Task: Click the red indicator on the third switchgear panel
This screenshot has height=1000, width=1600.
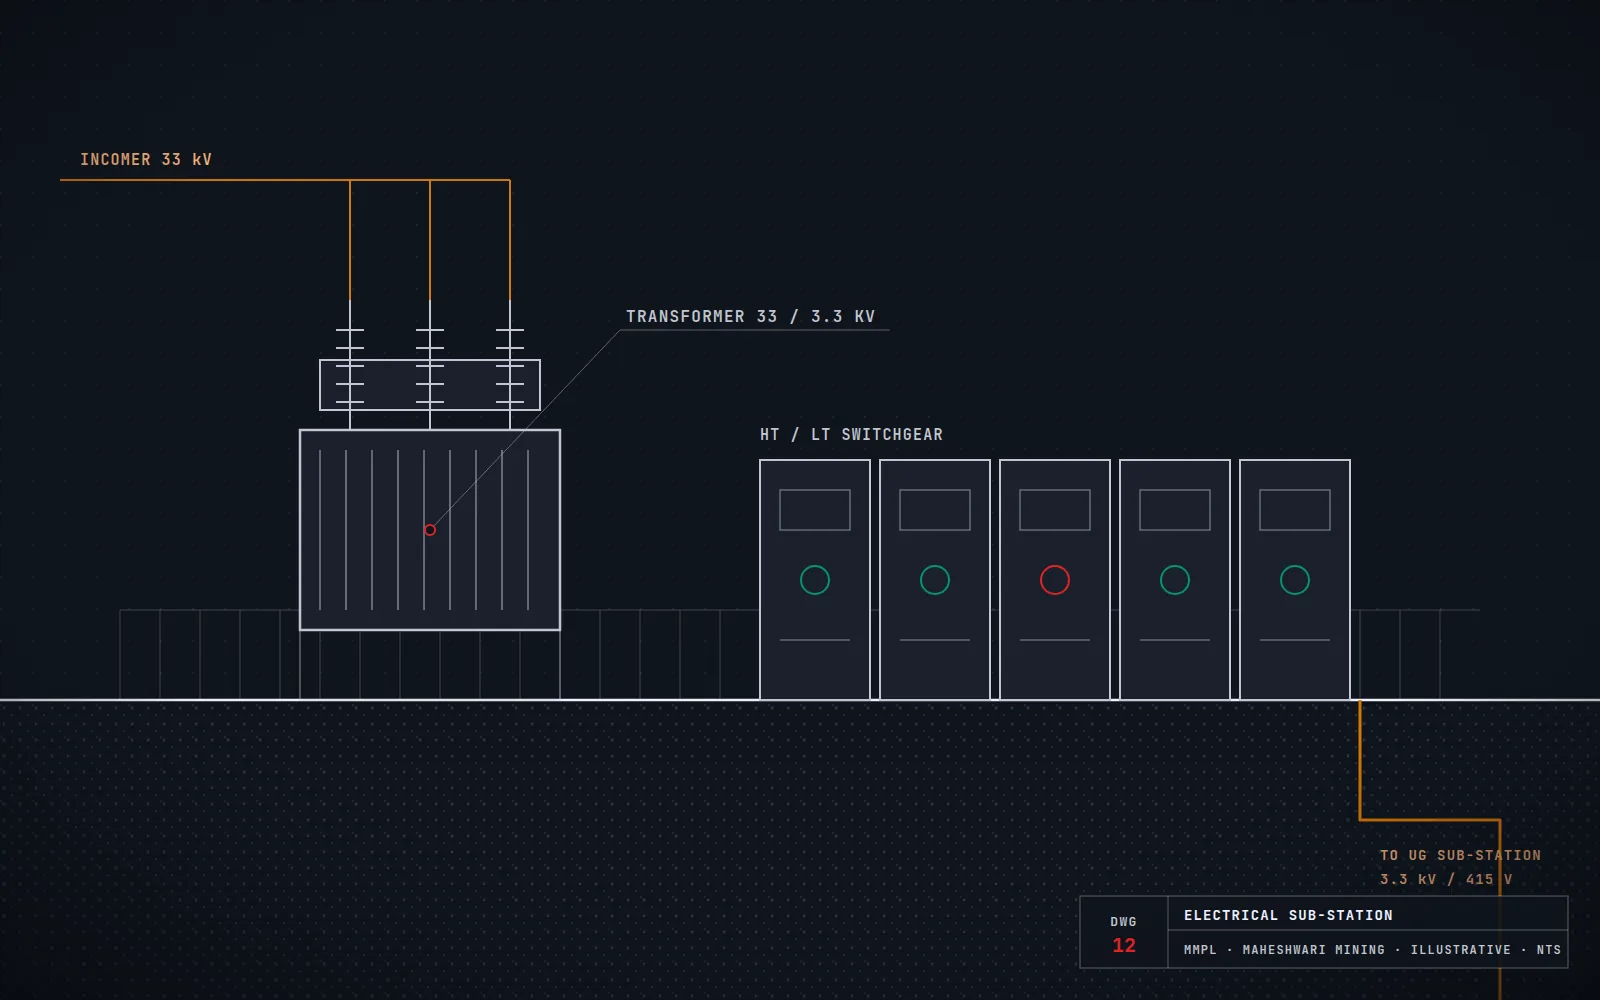Action: pyautogui.click(x=1055, y=580)
